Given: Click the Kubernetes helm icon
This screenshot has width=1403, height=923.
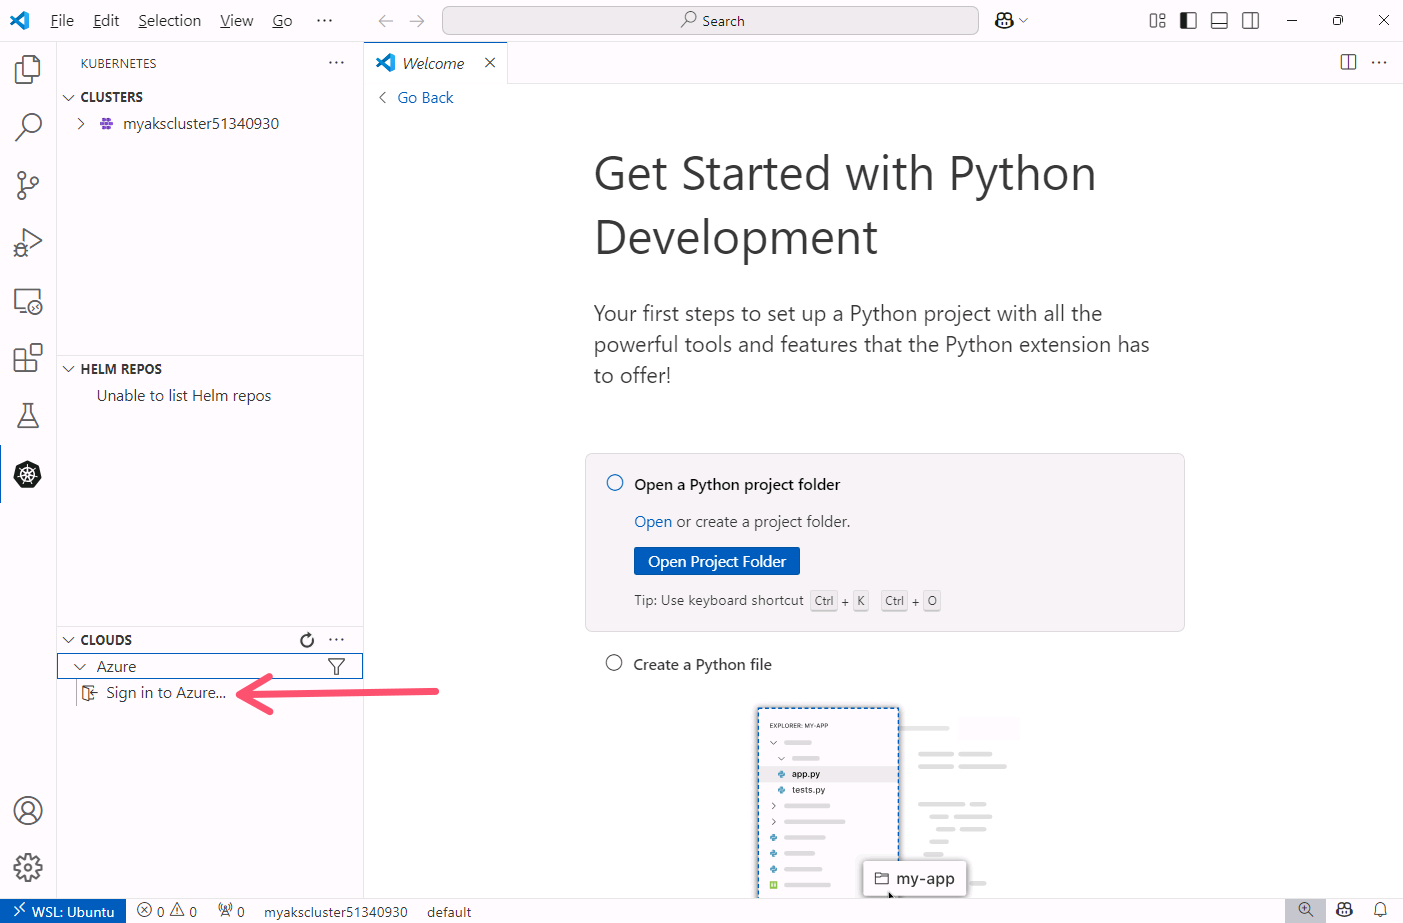Looking at the screenshot, I should pyautogui.click(x=28, y=474).
